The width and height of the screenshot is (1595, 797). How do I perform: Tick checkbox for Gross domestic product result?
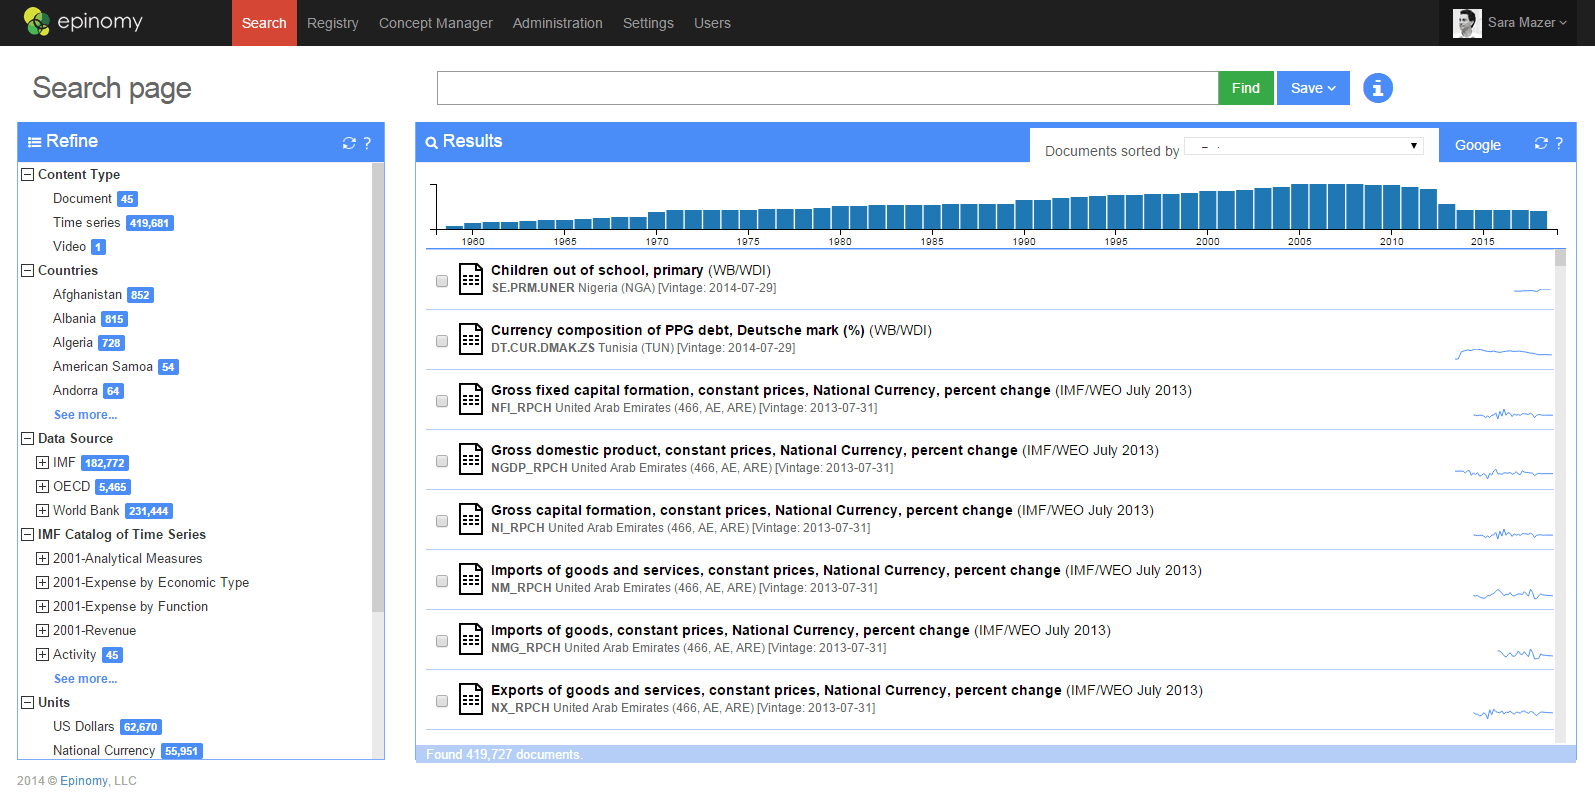click(442, 461)
